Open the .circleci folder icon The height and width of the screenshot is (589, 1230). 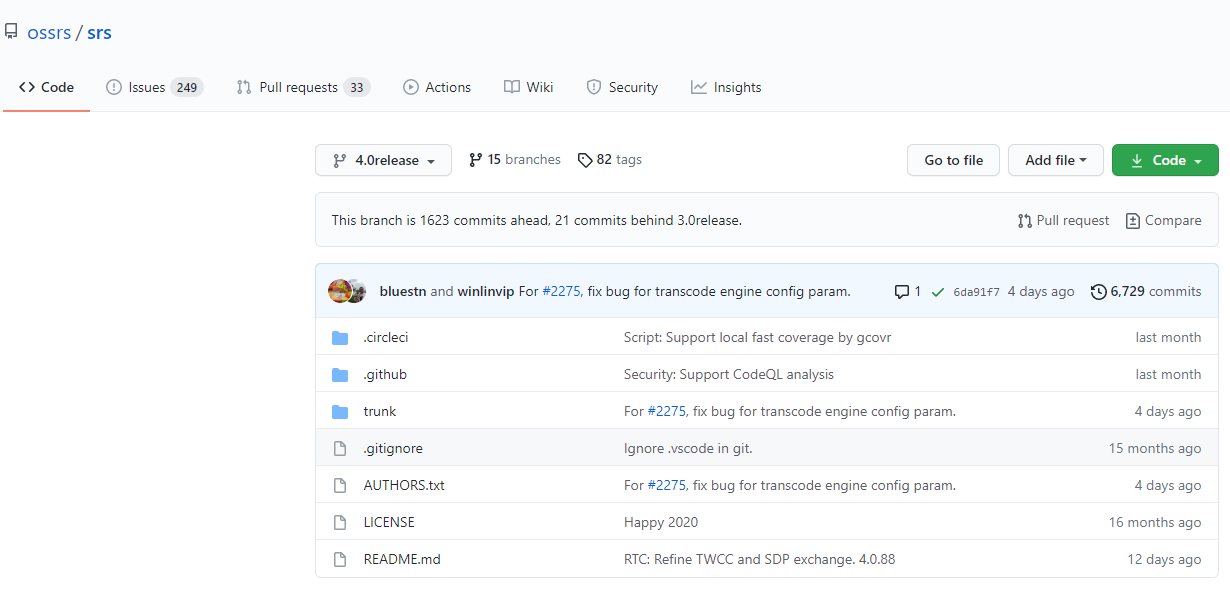340,338
